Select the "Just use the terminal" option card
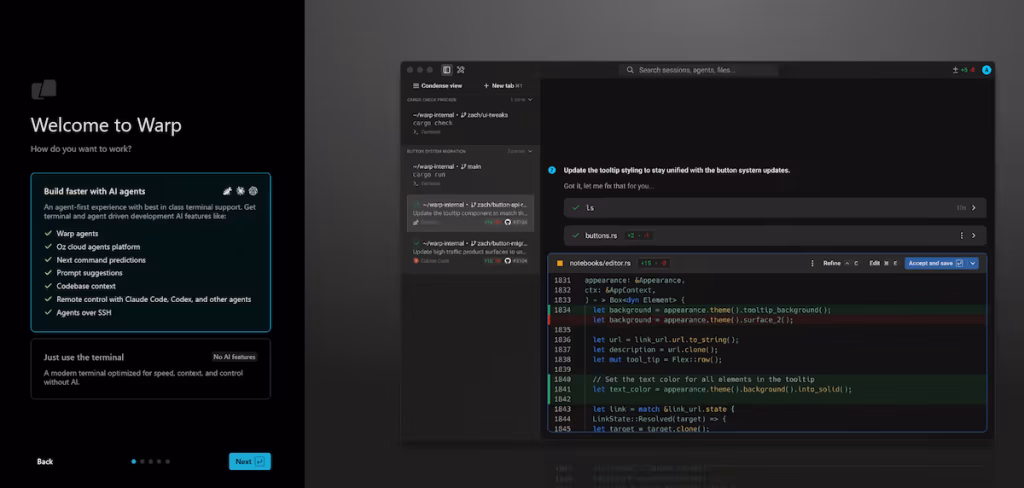Viewport: 1024px width, 488px height. coord(151,368)
